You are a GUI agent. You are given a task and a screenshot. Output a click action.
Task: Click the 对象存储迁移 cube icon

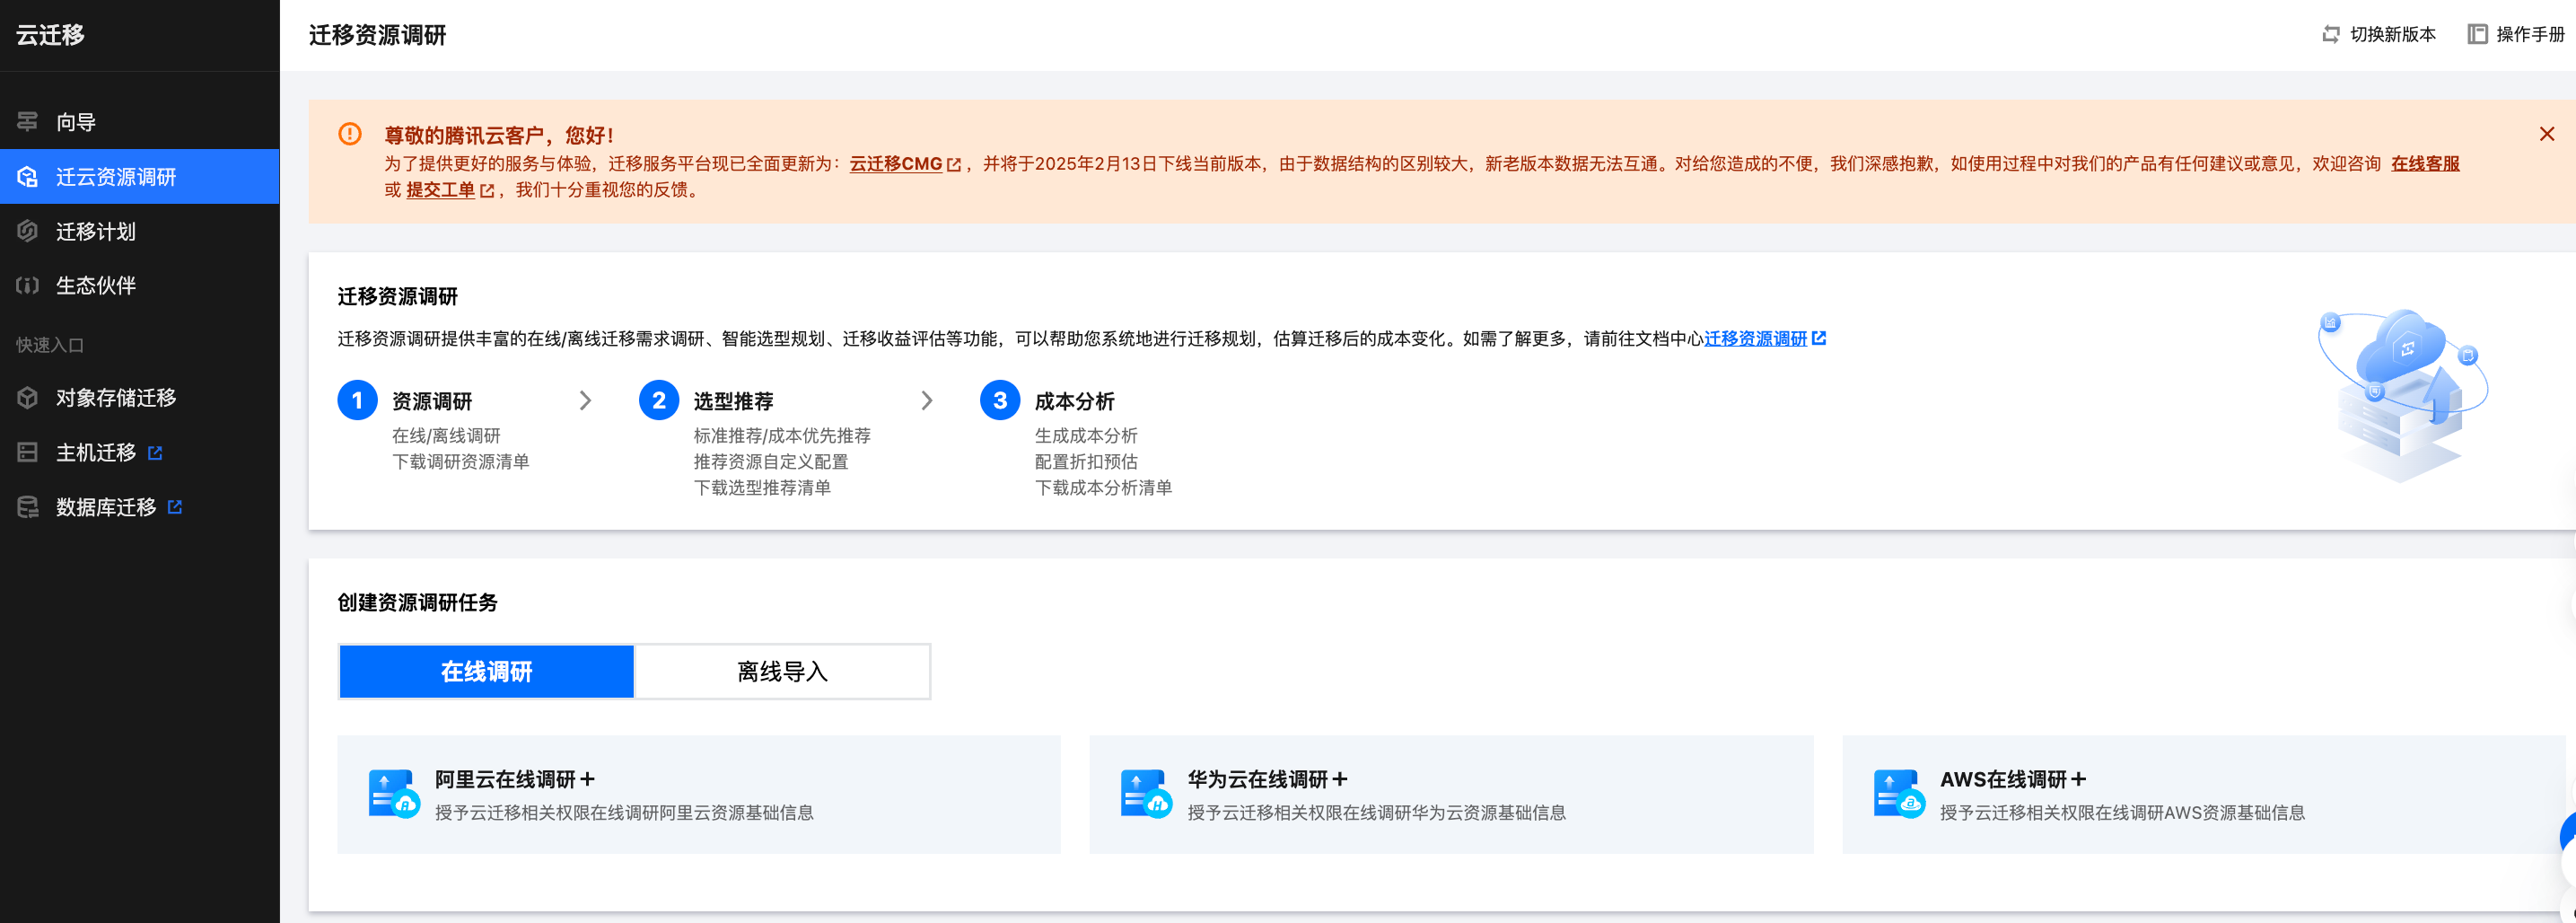[x=28, y=398]
